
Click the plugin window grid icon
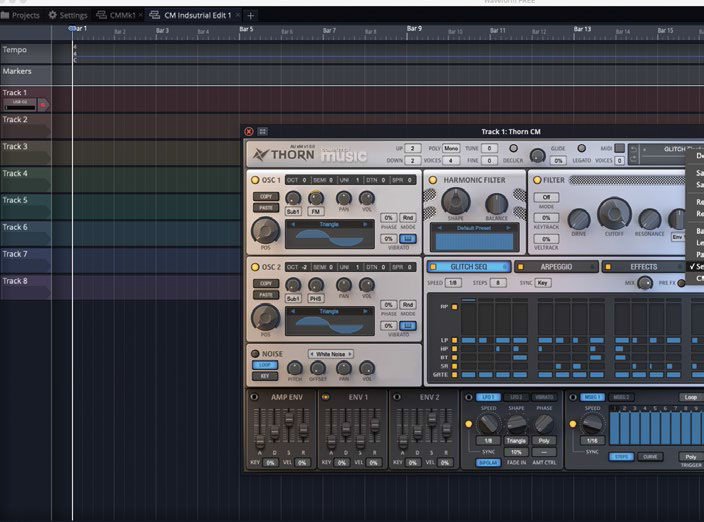[263, 132]
